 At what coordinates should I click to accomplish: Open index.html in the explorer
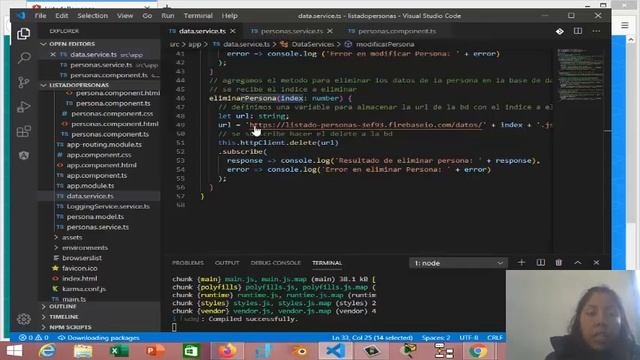point(80,278)
